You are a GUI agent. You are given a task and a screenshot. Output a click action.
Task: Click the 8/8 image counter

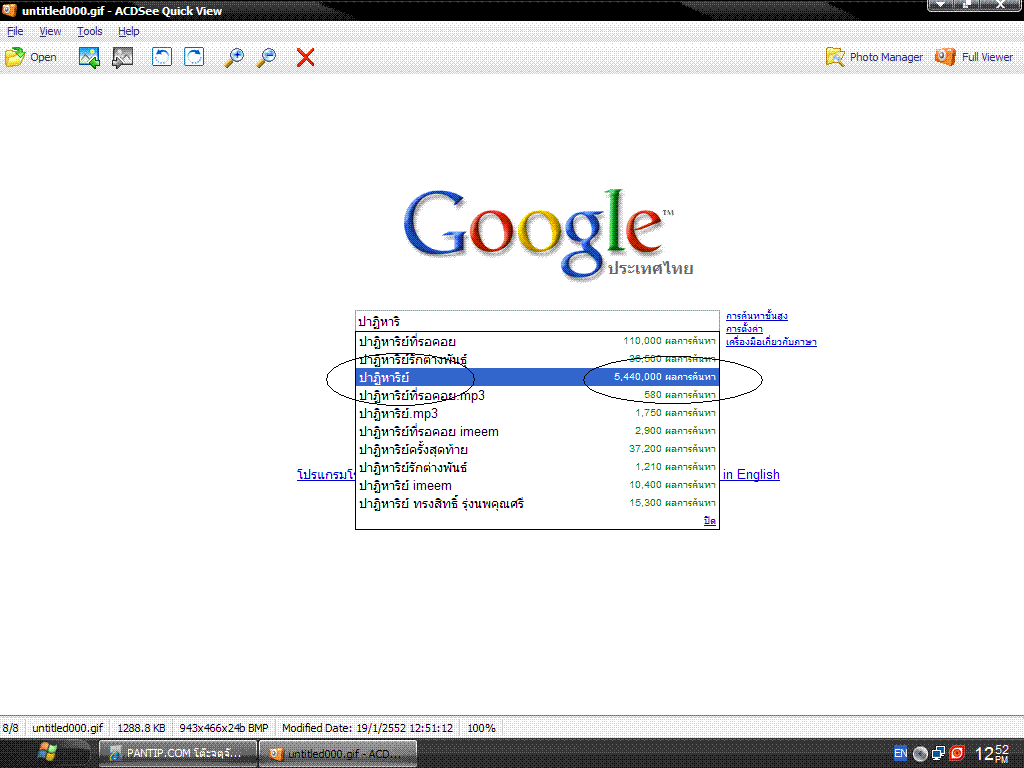click(x=10, y=728)
